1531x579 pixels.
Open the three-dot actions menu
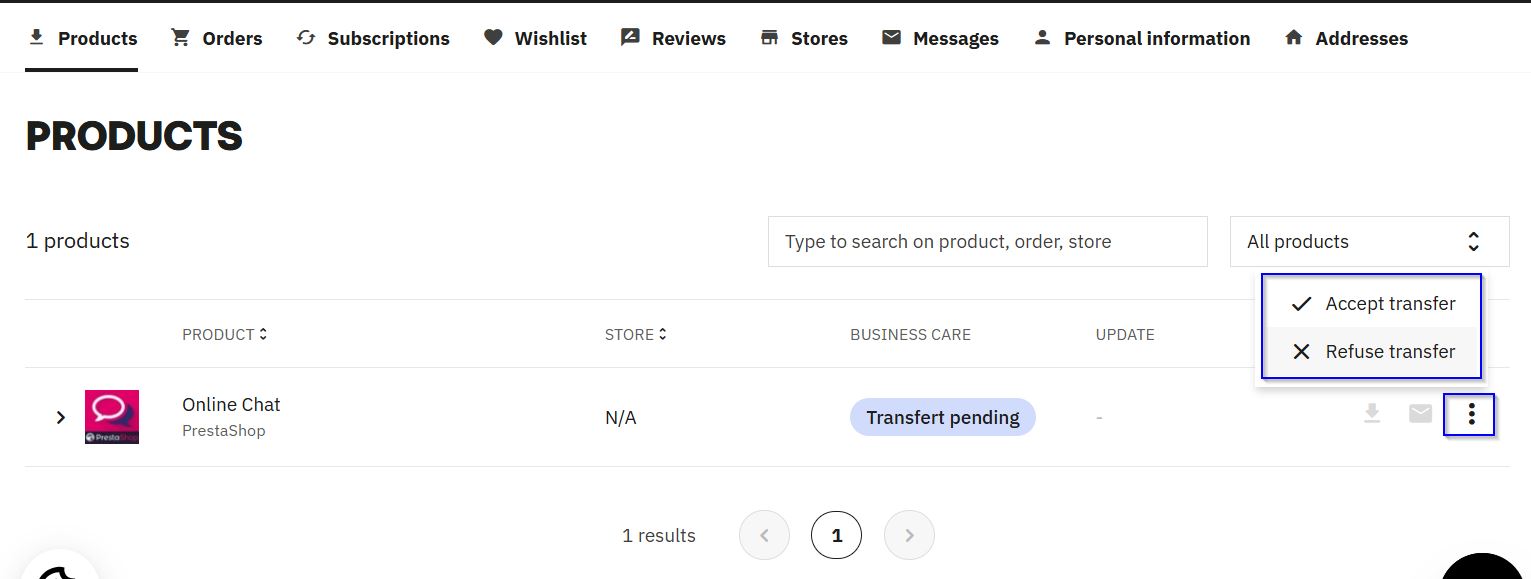point(1470,415)
